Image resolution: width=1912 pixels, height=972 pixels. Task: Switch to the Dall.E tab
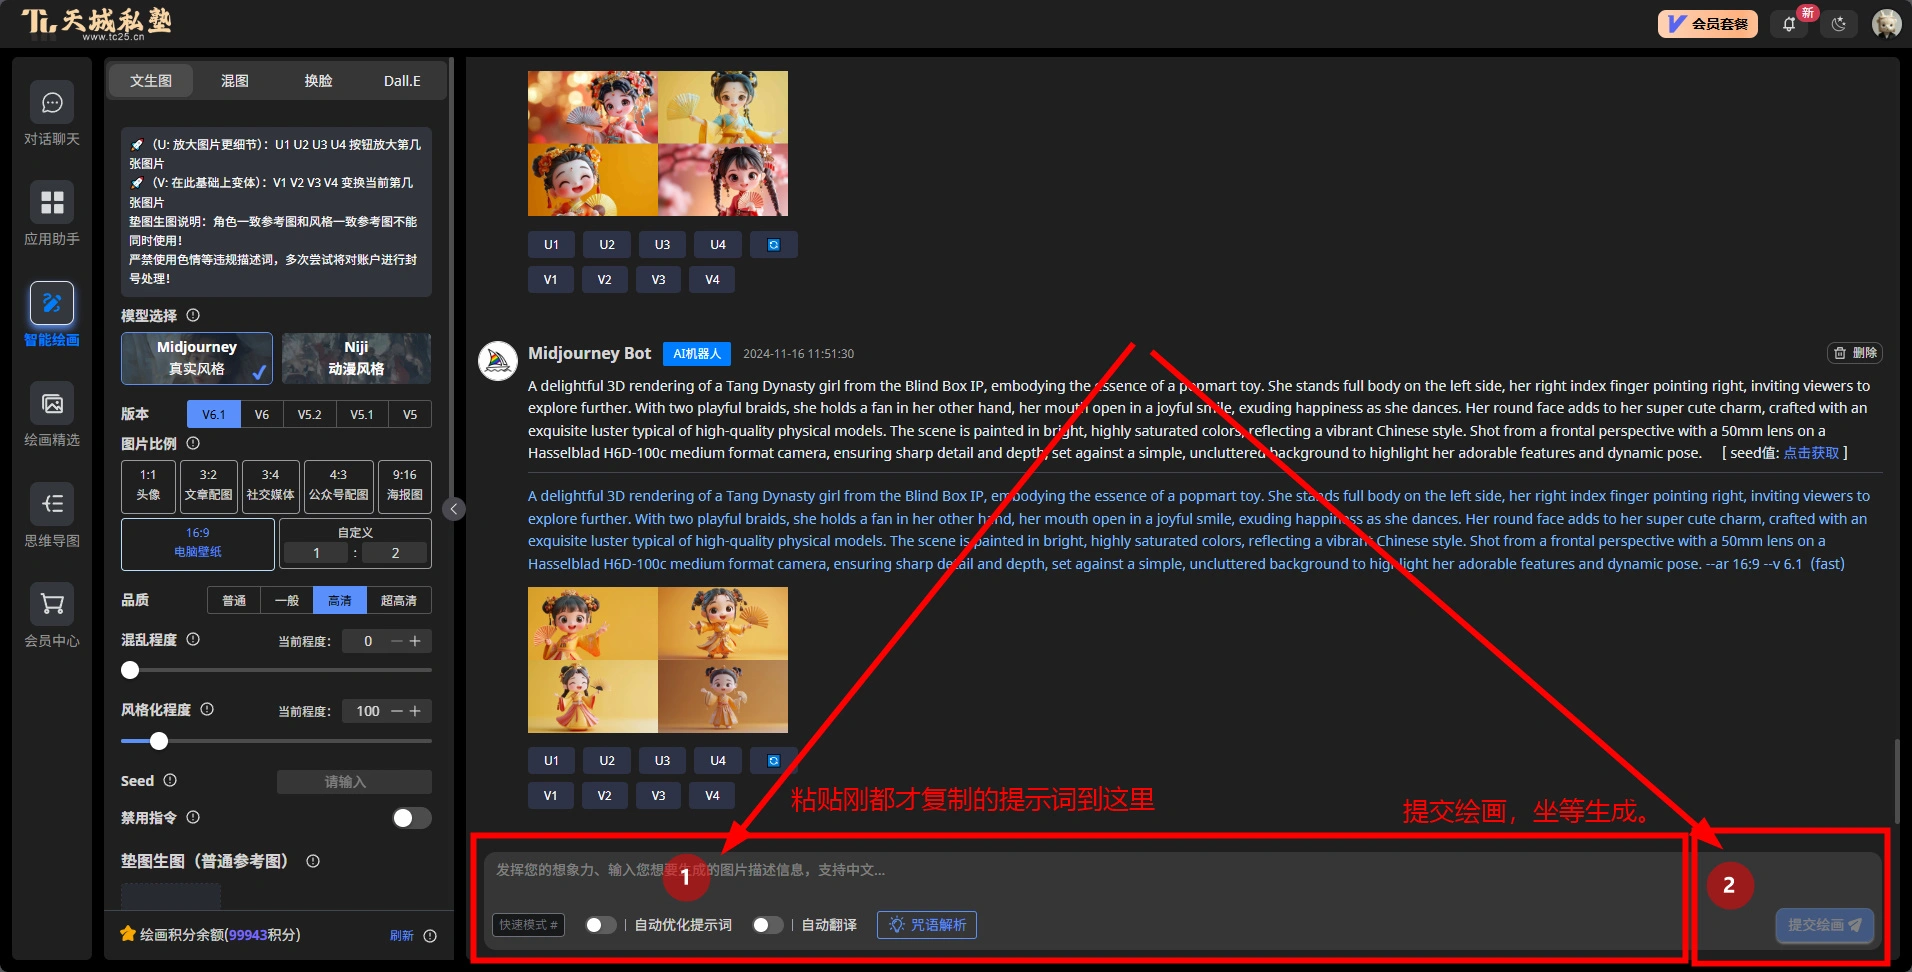point(402,81)
